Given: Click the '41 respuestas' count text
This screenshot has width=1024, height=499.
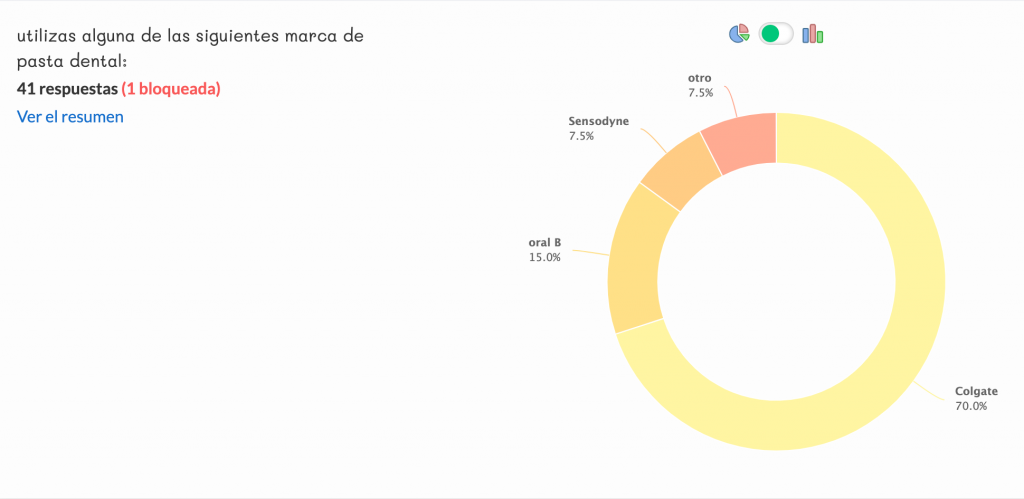Looking at the screenshot, I should coord(67,88).
